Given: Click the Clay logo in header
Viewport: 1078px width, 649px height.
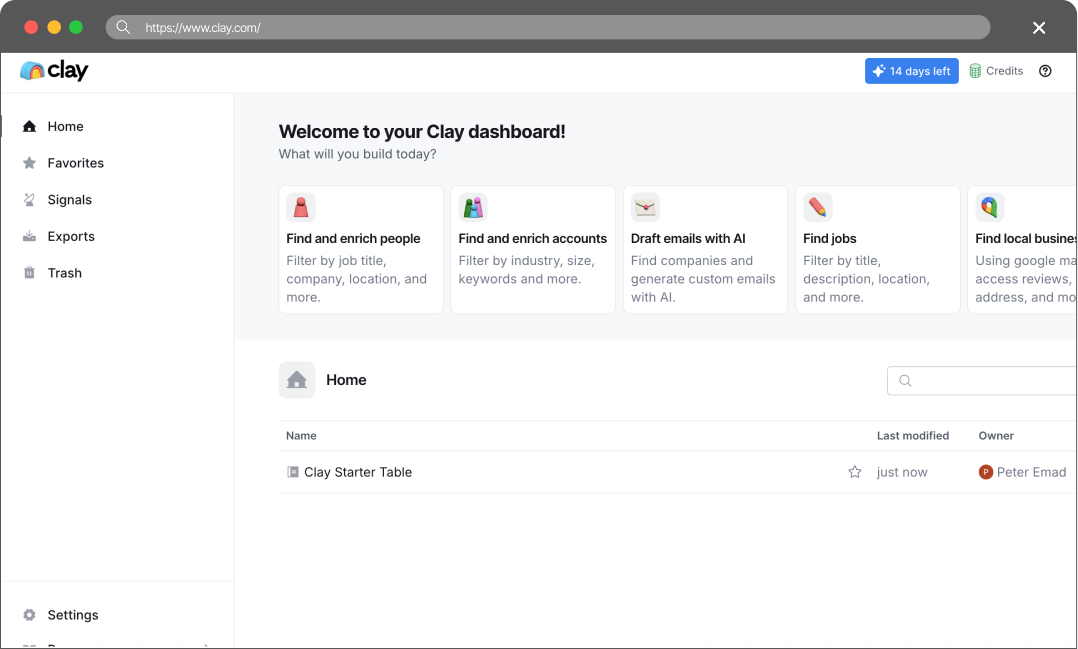Looking at the screenshot, I should tap(54, 70).
